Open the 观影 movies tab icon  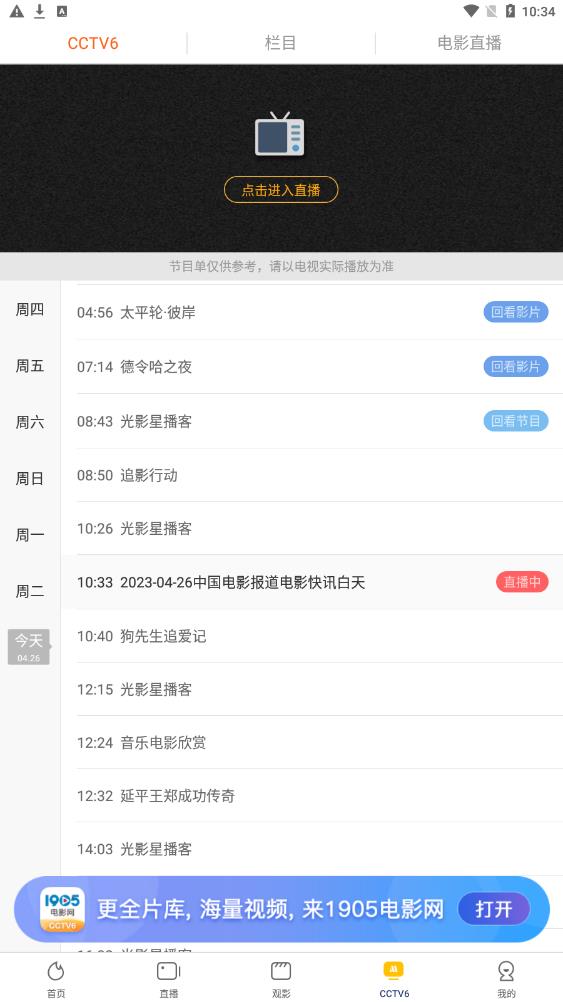click(281, 971)
